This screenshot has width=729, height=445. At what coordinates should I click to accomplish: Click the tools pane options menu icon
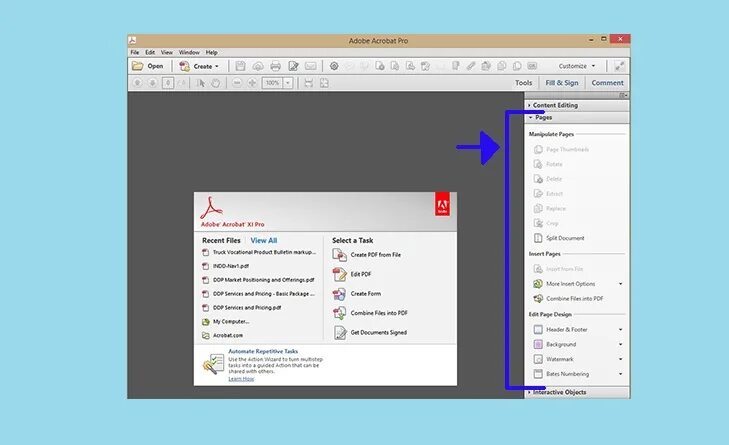tap(623, 95)
